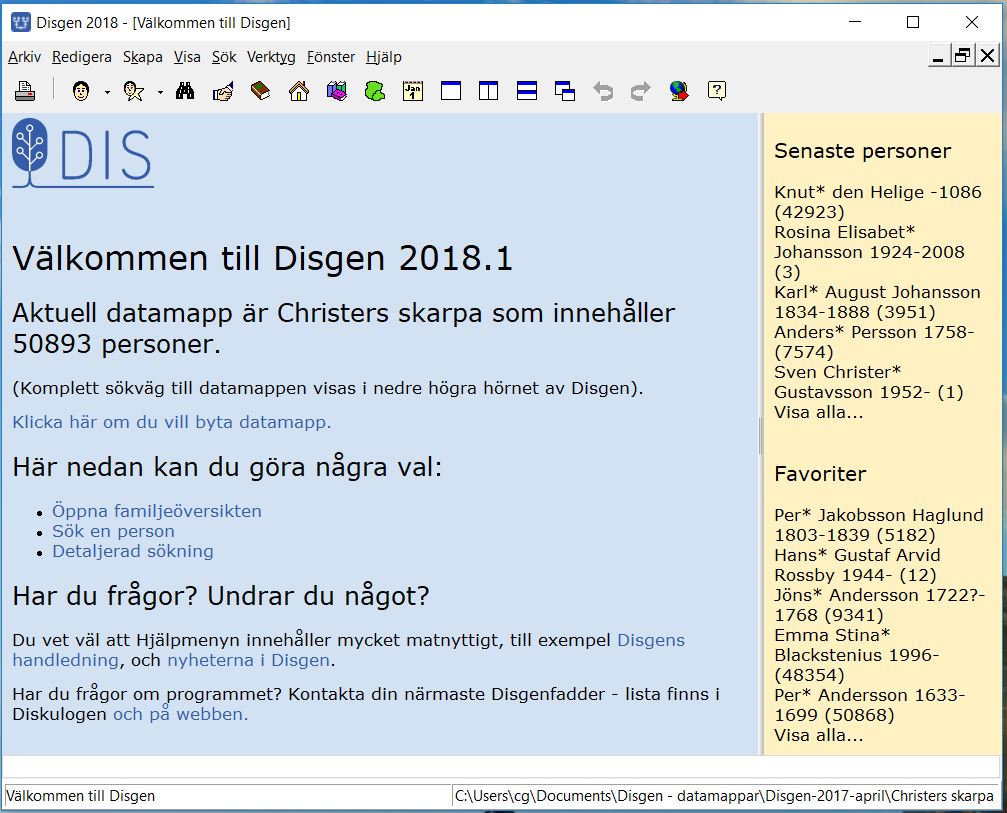Select favorite Per Jakobsson Haglund

pyautogui.click(x=879, y=525)
